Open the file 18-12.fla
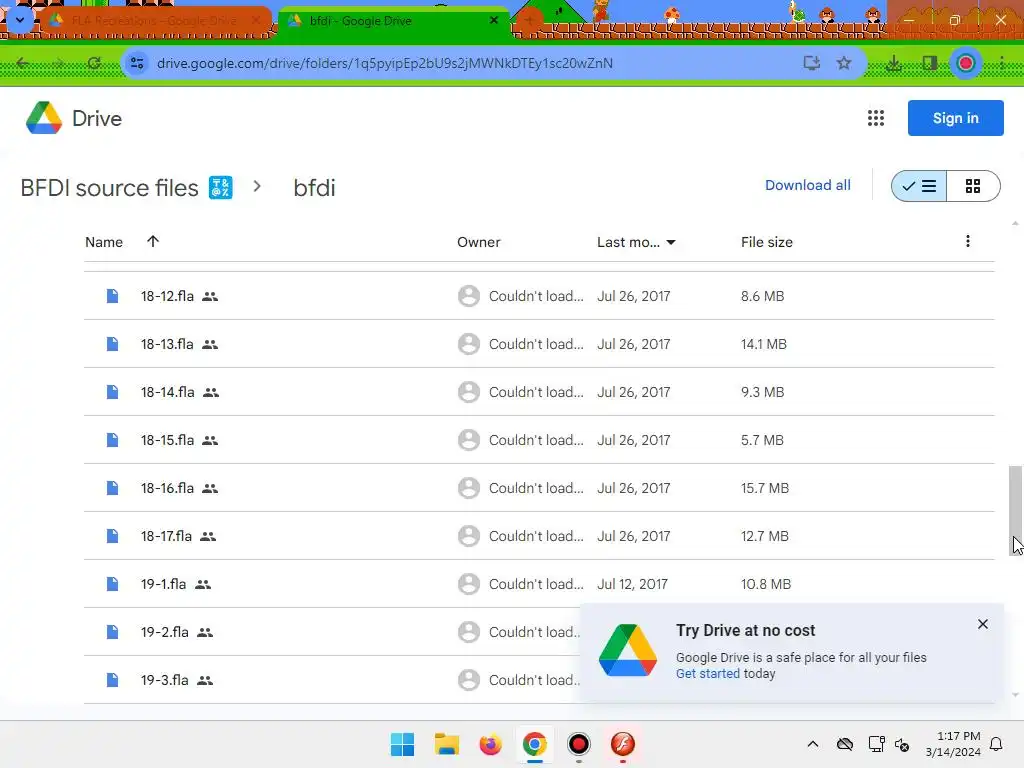The height and width of the screenshot is (768, 1024). coord(167,296)
